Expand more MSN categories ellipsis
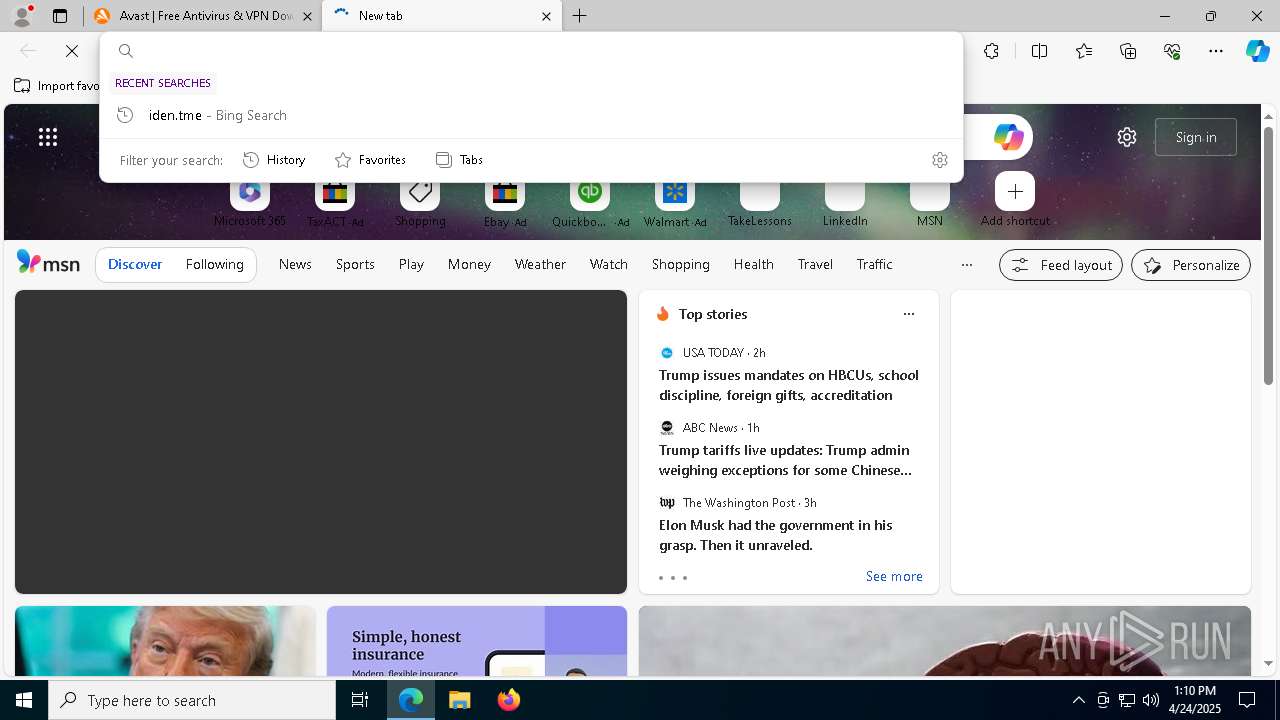Viewport: 1280px width, 720px height. [966, 265]
